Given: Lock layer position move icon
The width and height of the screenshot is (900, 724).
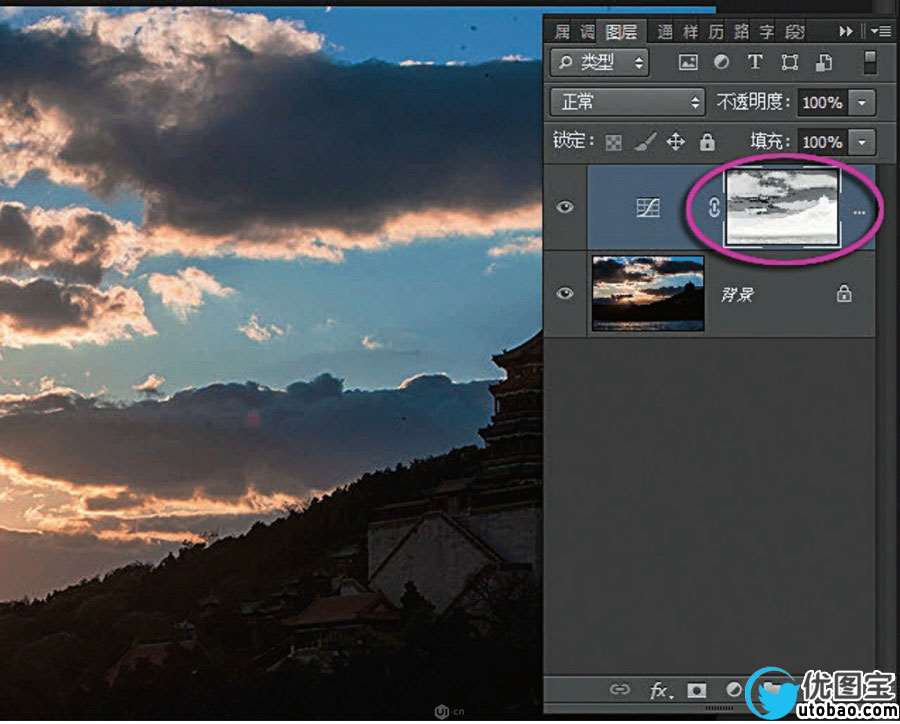Looking at the screenshot, I should tap(676, 142).
